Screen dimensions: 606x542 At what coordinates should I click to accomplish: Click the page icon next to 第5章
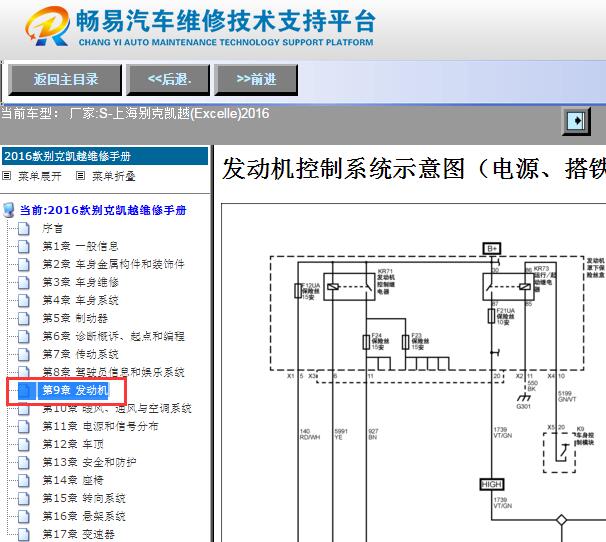click(24, 319)
